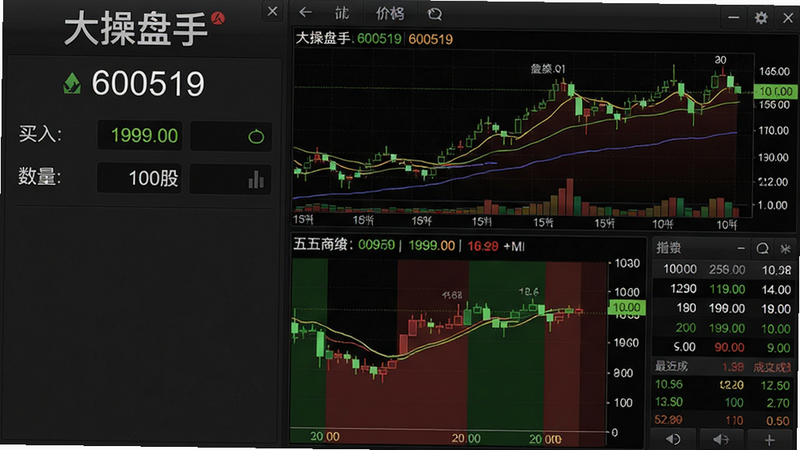Click the second speaker button at panel bottom
Screen dimensions: 800x450
coord(720,439)
